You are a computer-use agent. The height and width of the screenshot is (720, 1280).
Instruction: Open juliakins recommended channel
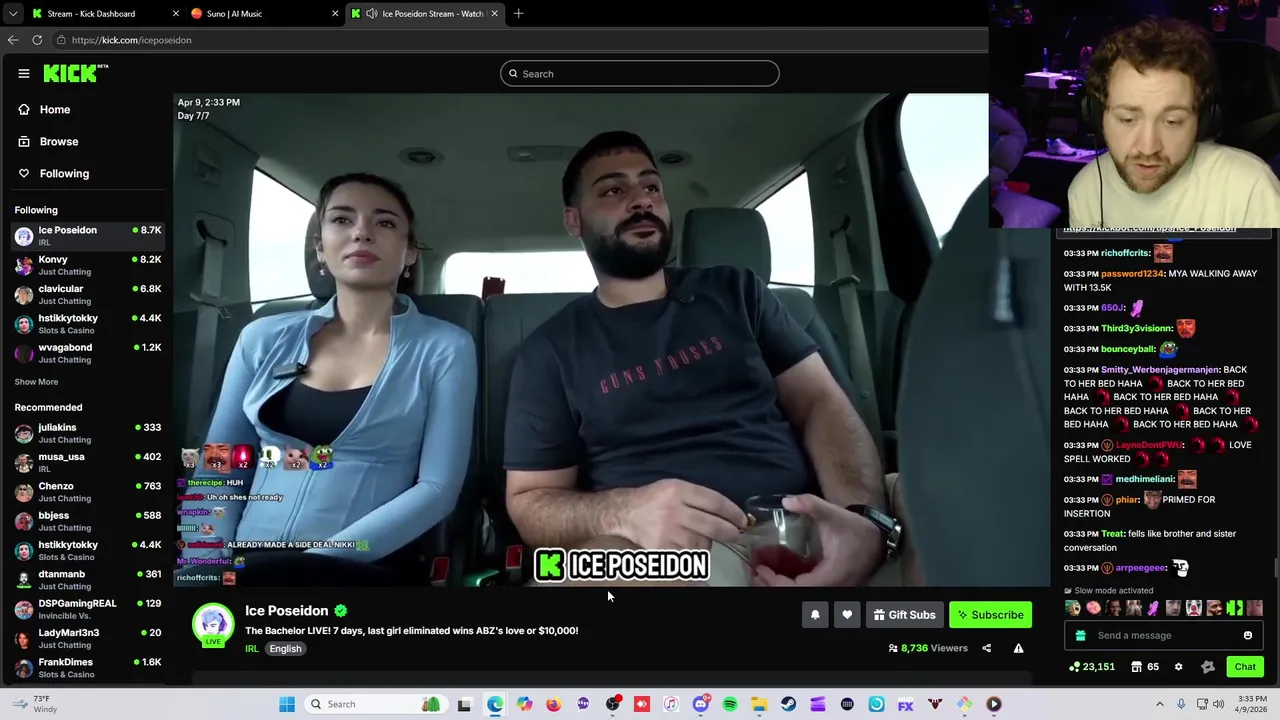click(x=89, y=433)
